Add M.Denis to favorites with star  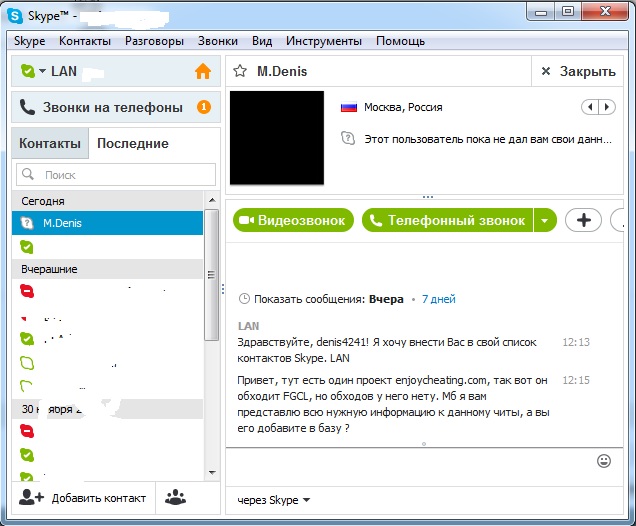tap(240, 71)
